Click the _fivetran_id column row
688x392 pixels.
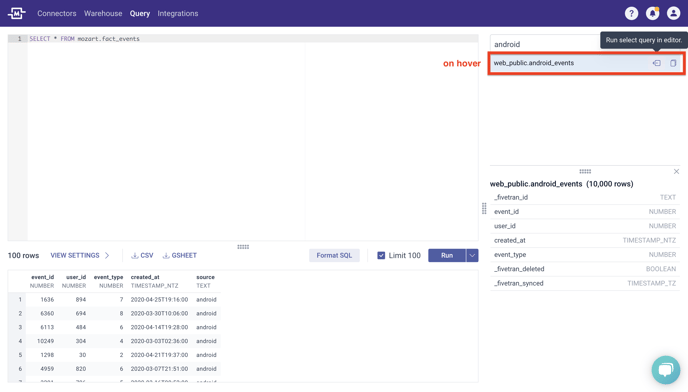click(x=585, y=198)
